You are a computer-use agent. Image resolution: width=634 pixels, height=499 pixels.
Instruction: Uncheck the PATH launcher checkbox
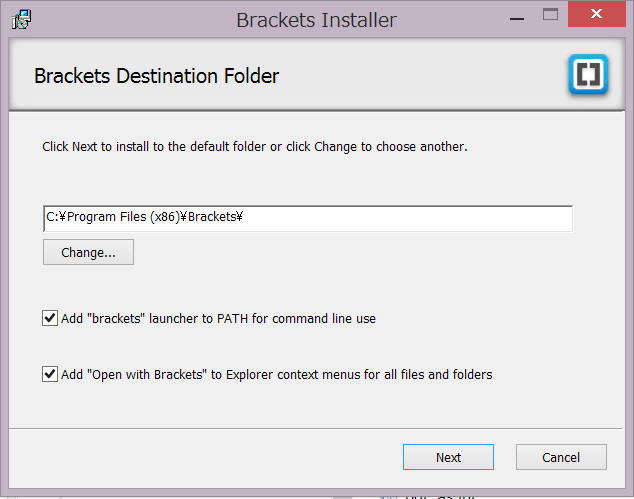coord(50,318)
